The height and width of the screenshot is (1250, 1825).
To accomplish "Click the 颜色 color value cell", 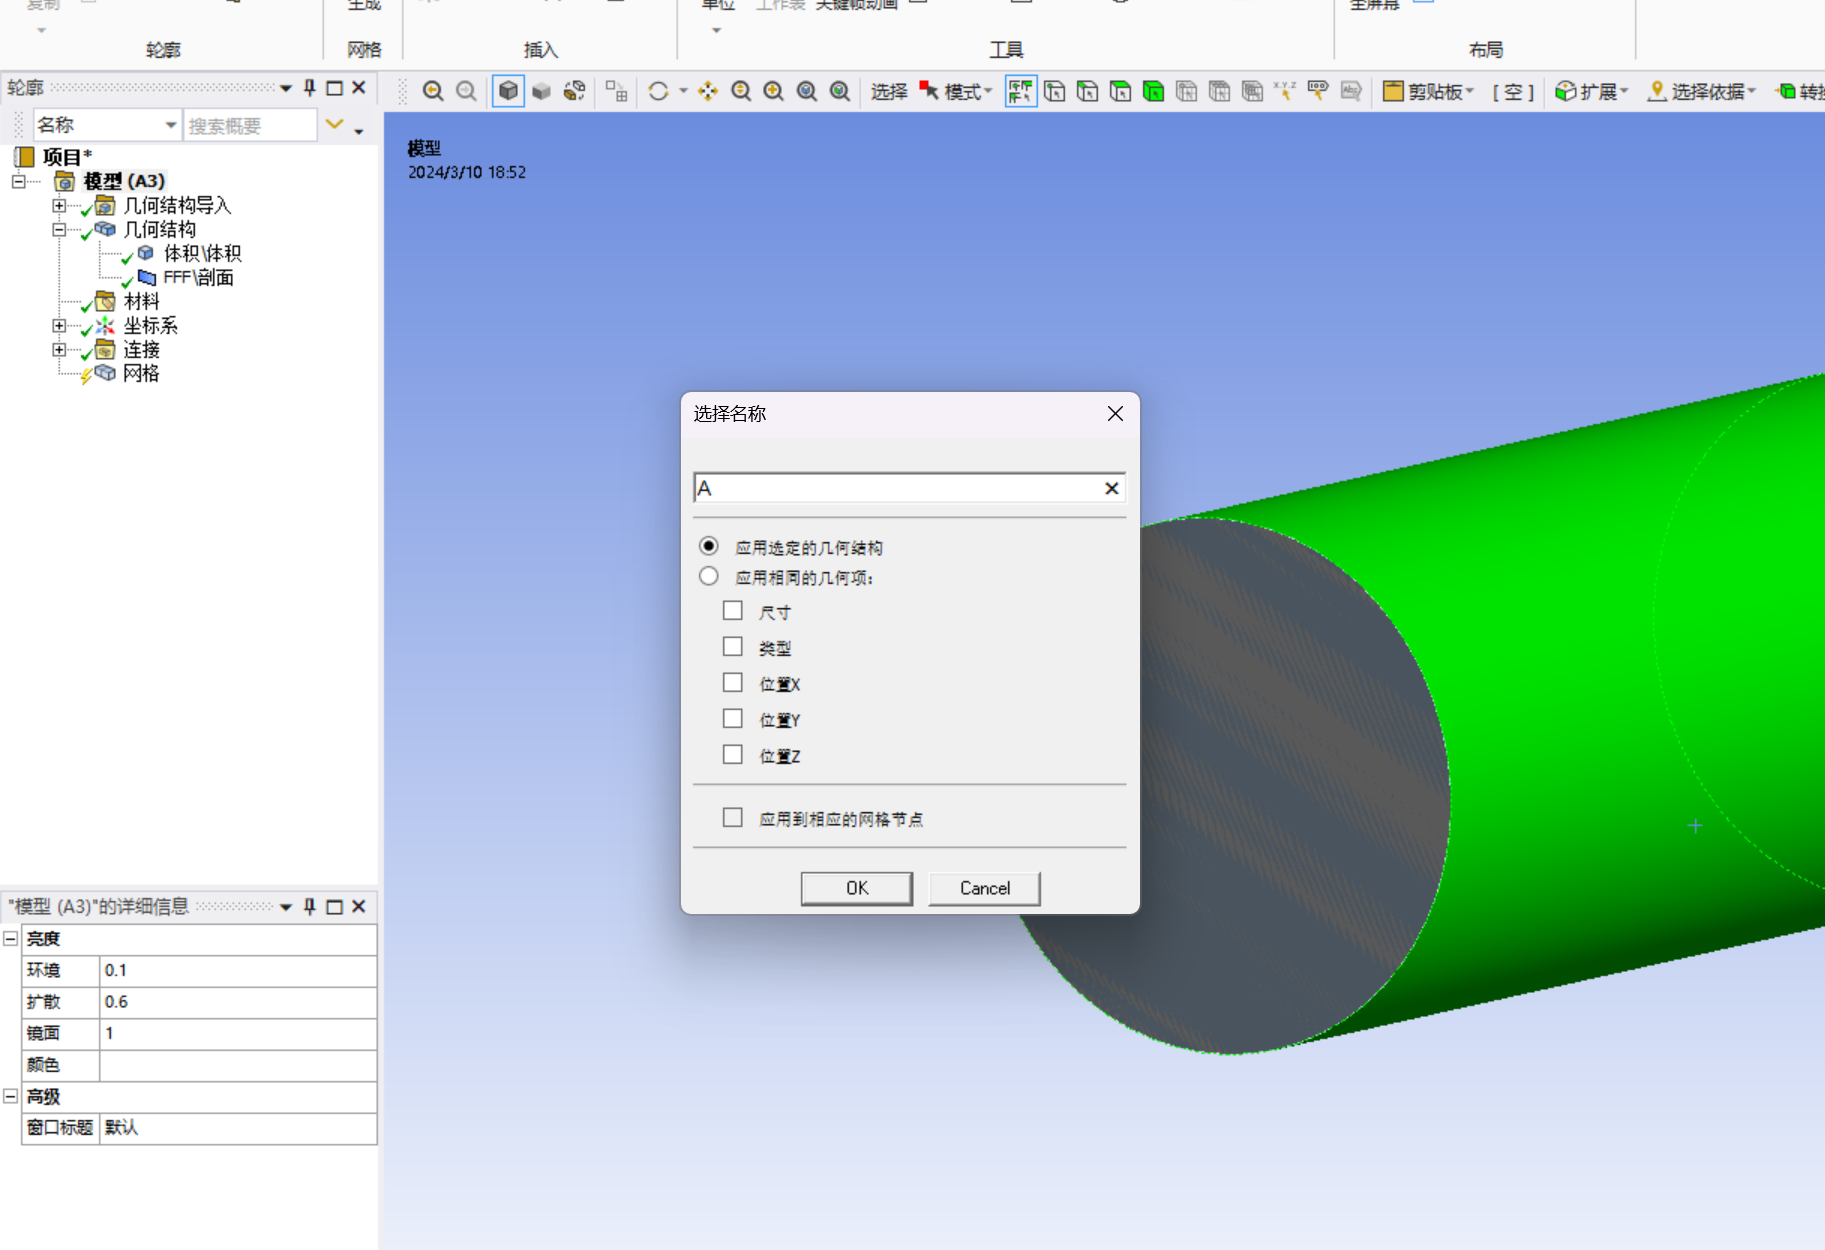I will (238, 1065).
